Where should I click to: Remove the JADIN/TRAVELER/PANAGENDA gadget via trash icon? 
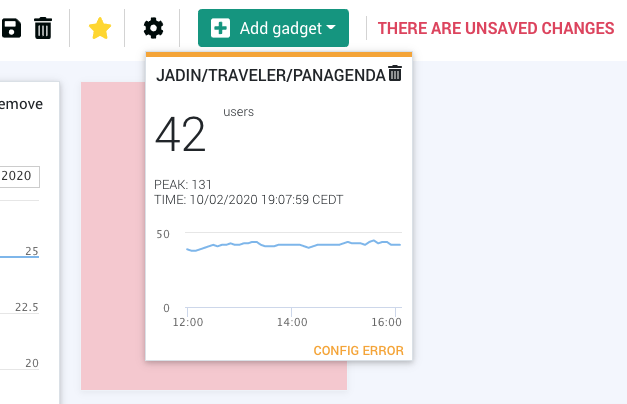[395, 73]
